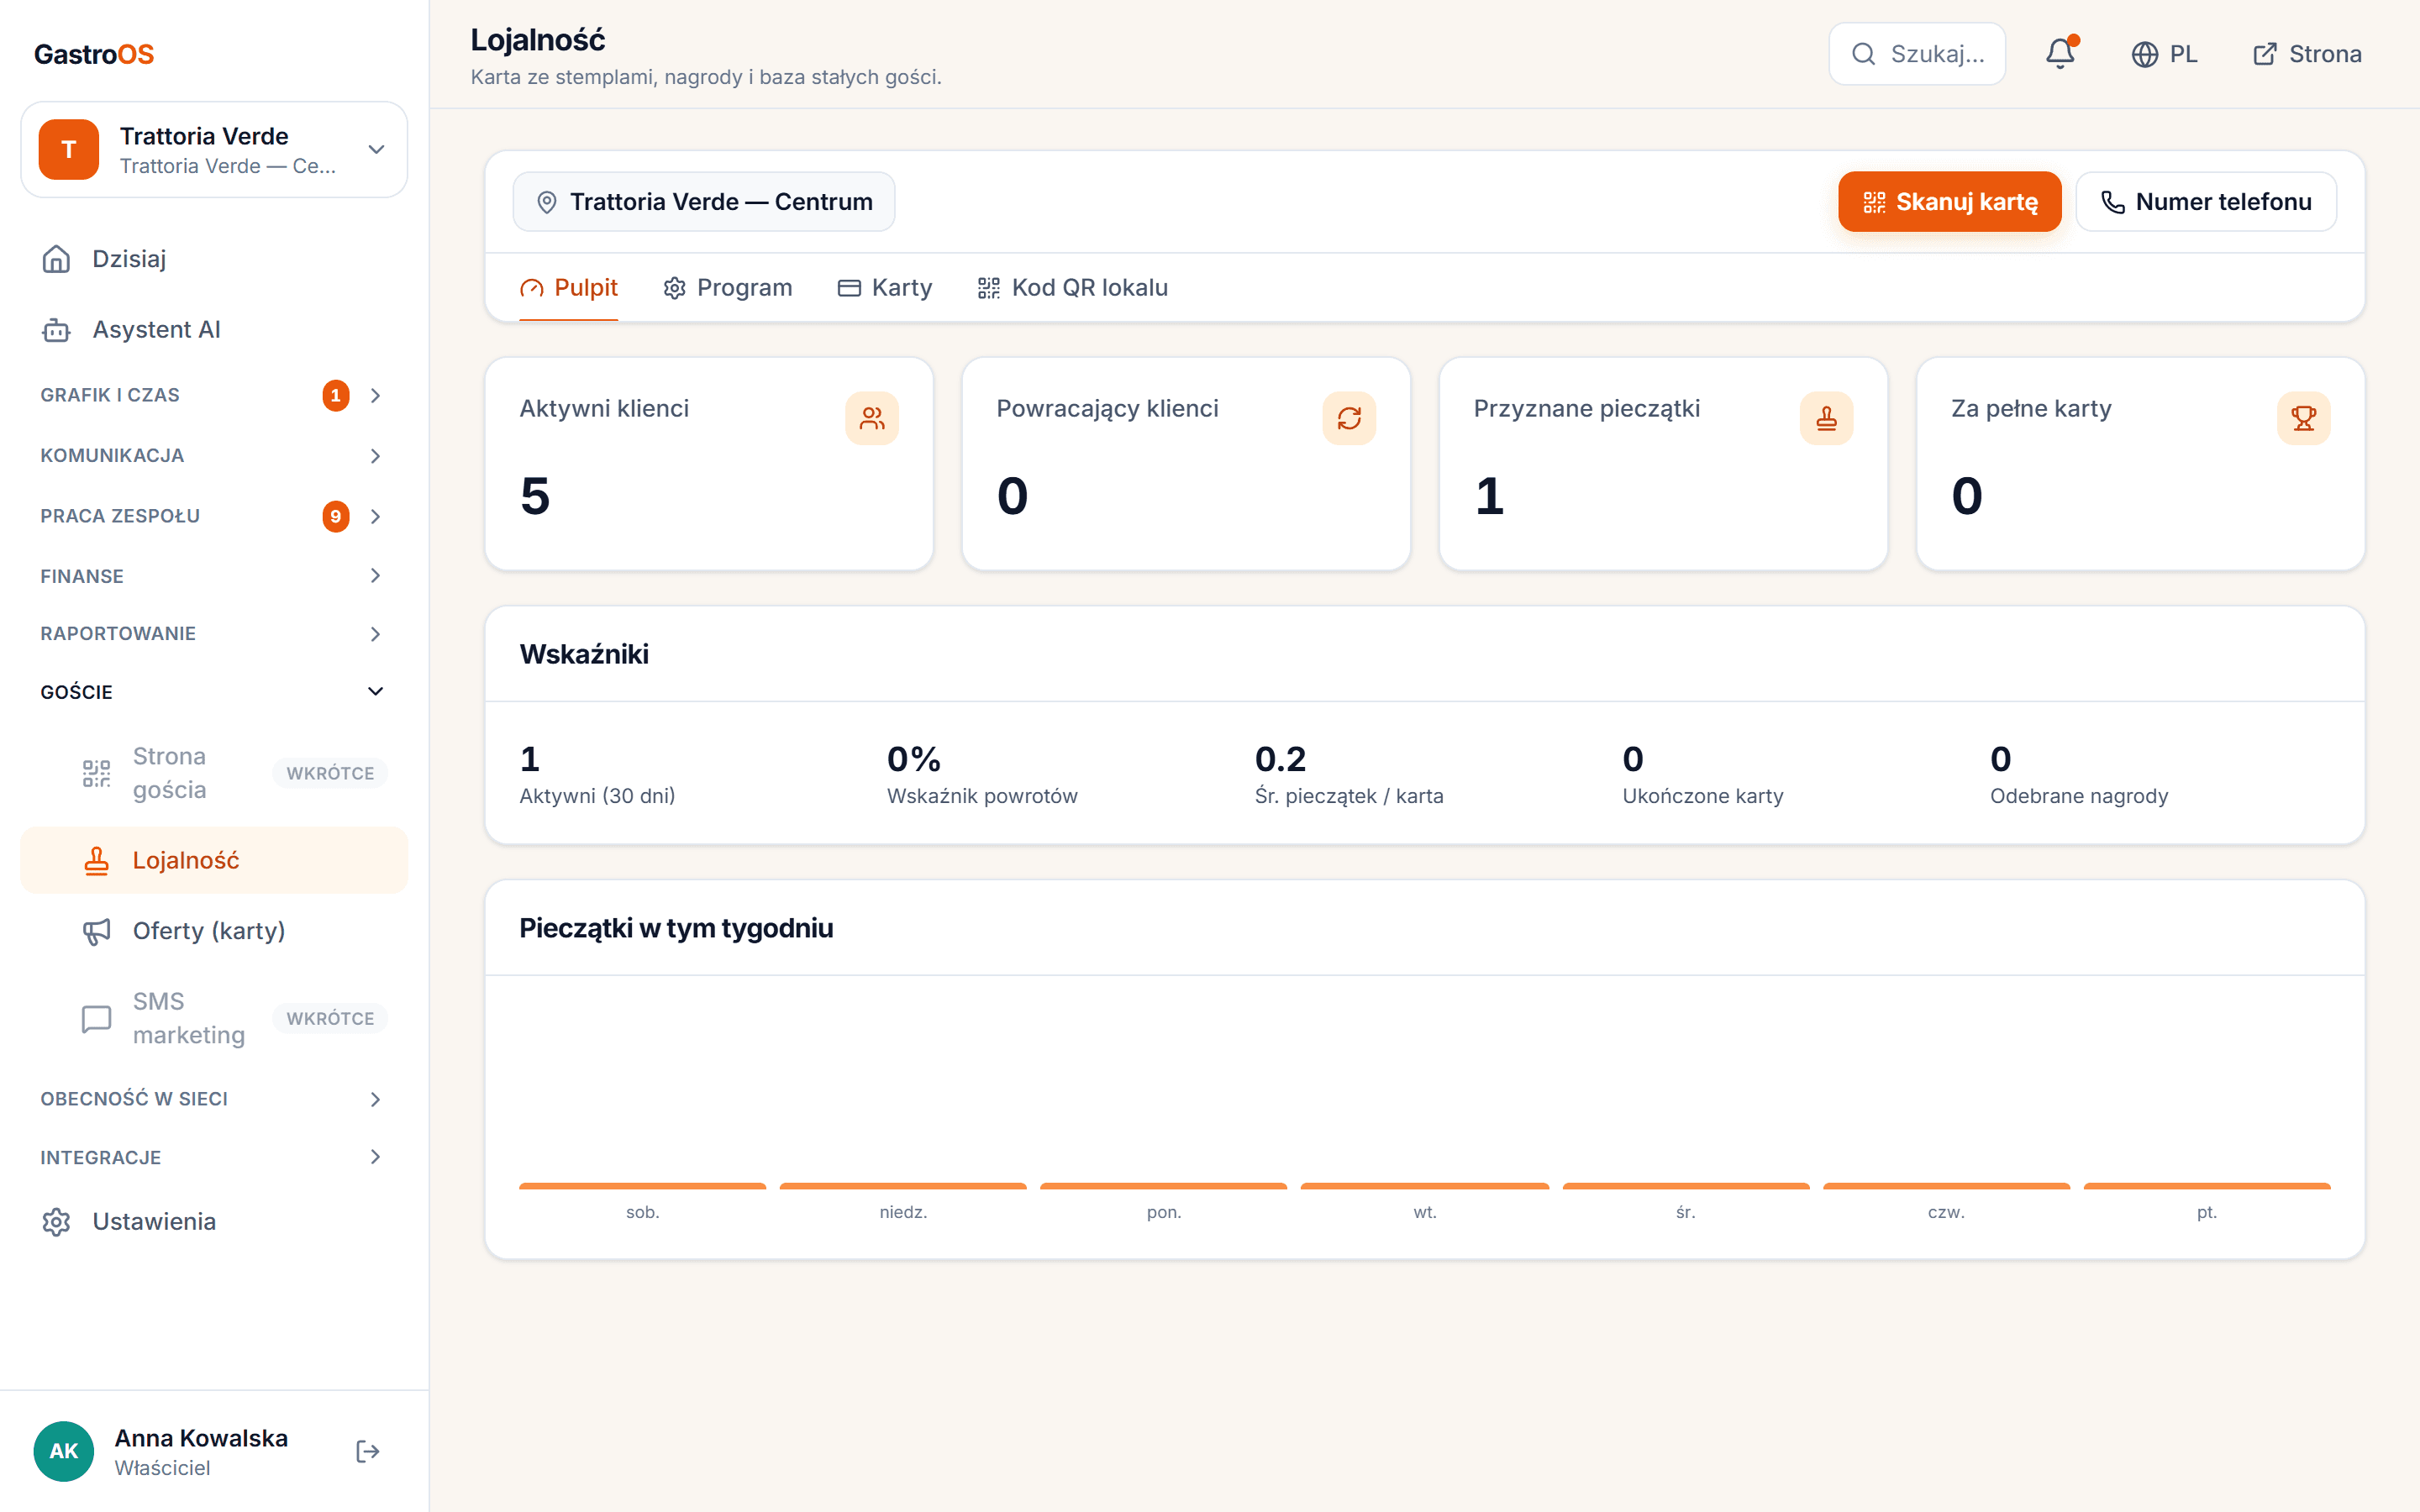
Task: Click the logout icon beside Anna Kowalska
Action: tap(368, 1451)
